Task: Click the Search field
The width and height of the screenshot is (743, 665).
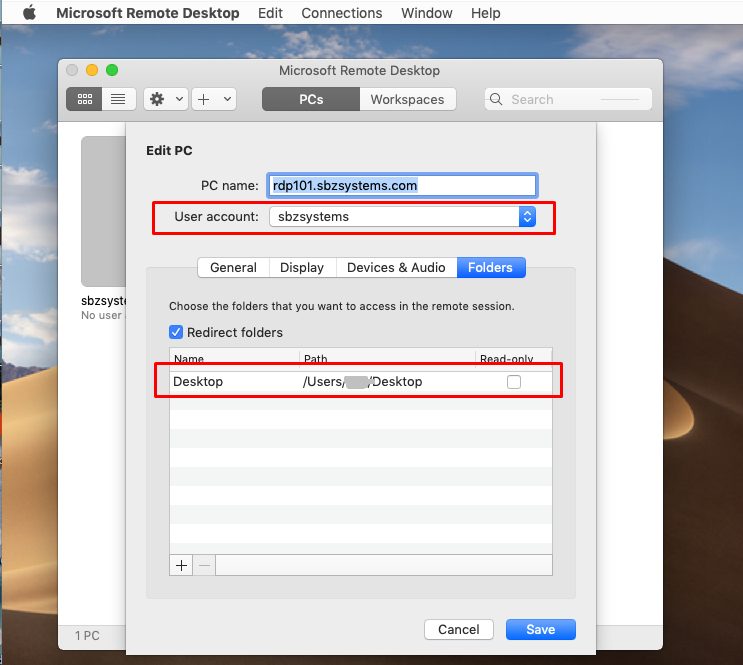Action: pyautogui.click(x=568, y=99)
